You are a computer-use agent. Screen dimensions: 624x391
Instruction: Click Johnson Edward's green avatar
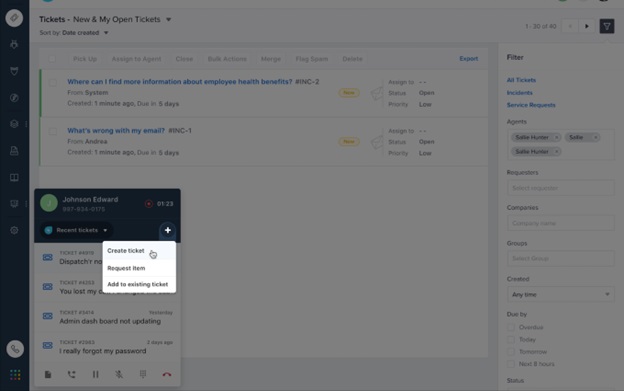coord(49,203)
